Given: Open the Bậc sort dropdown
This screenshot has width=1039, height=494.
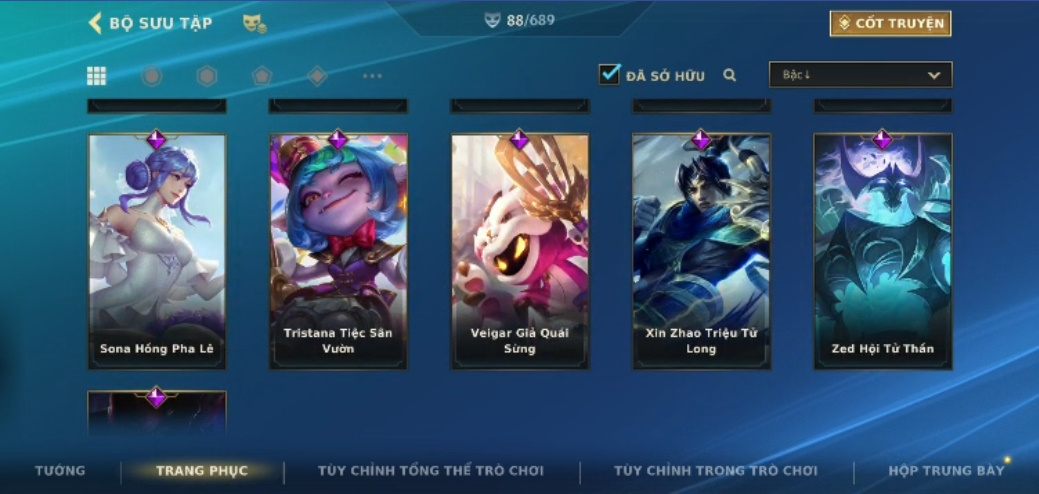Looking at the screenshot, I should pos(860,75).
